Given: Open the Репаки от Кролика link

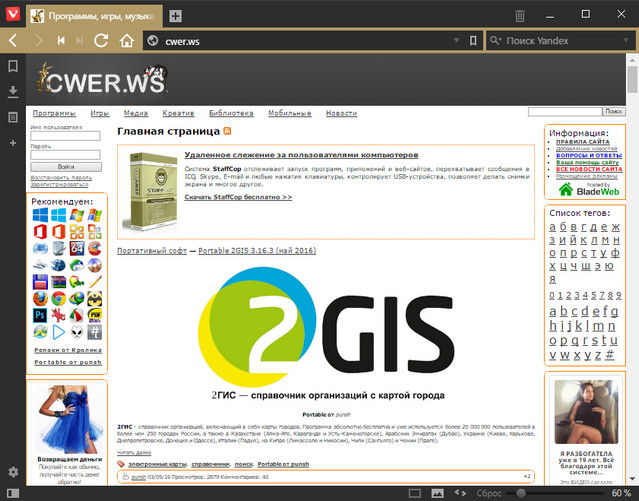Looking at the screenshot, I should click(68, 350).
